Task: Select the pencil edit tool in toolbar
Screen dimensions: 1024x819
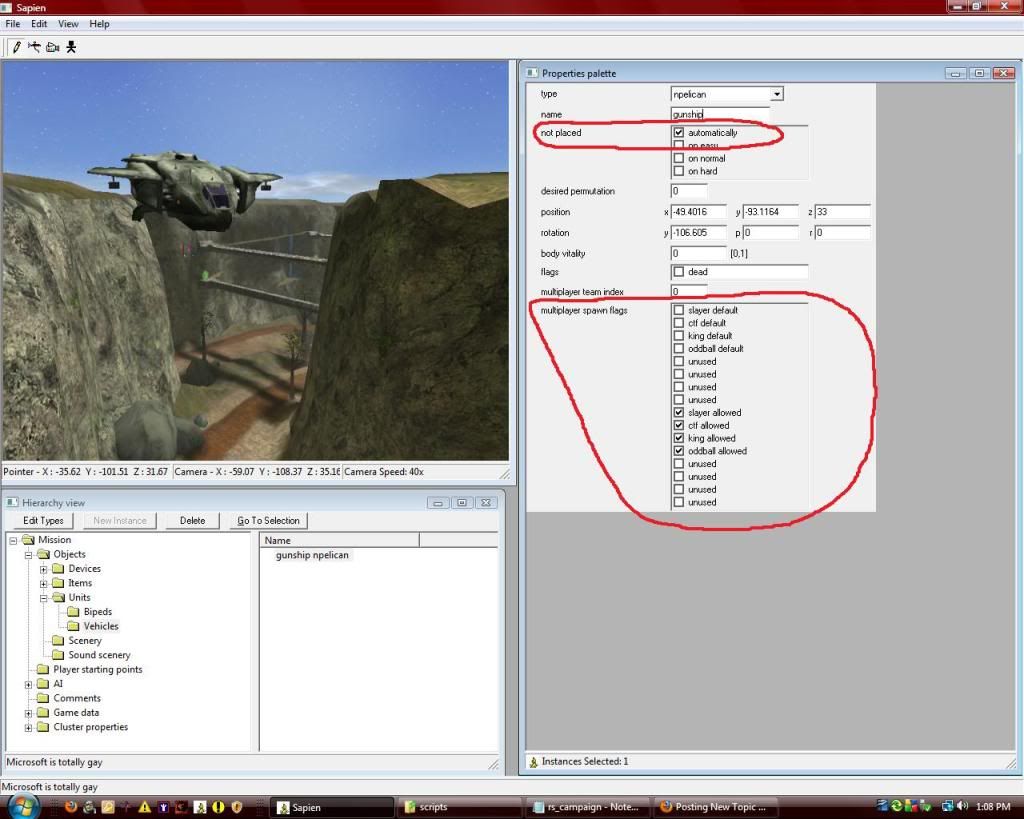Action: [17, 47]
